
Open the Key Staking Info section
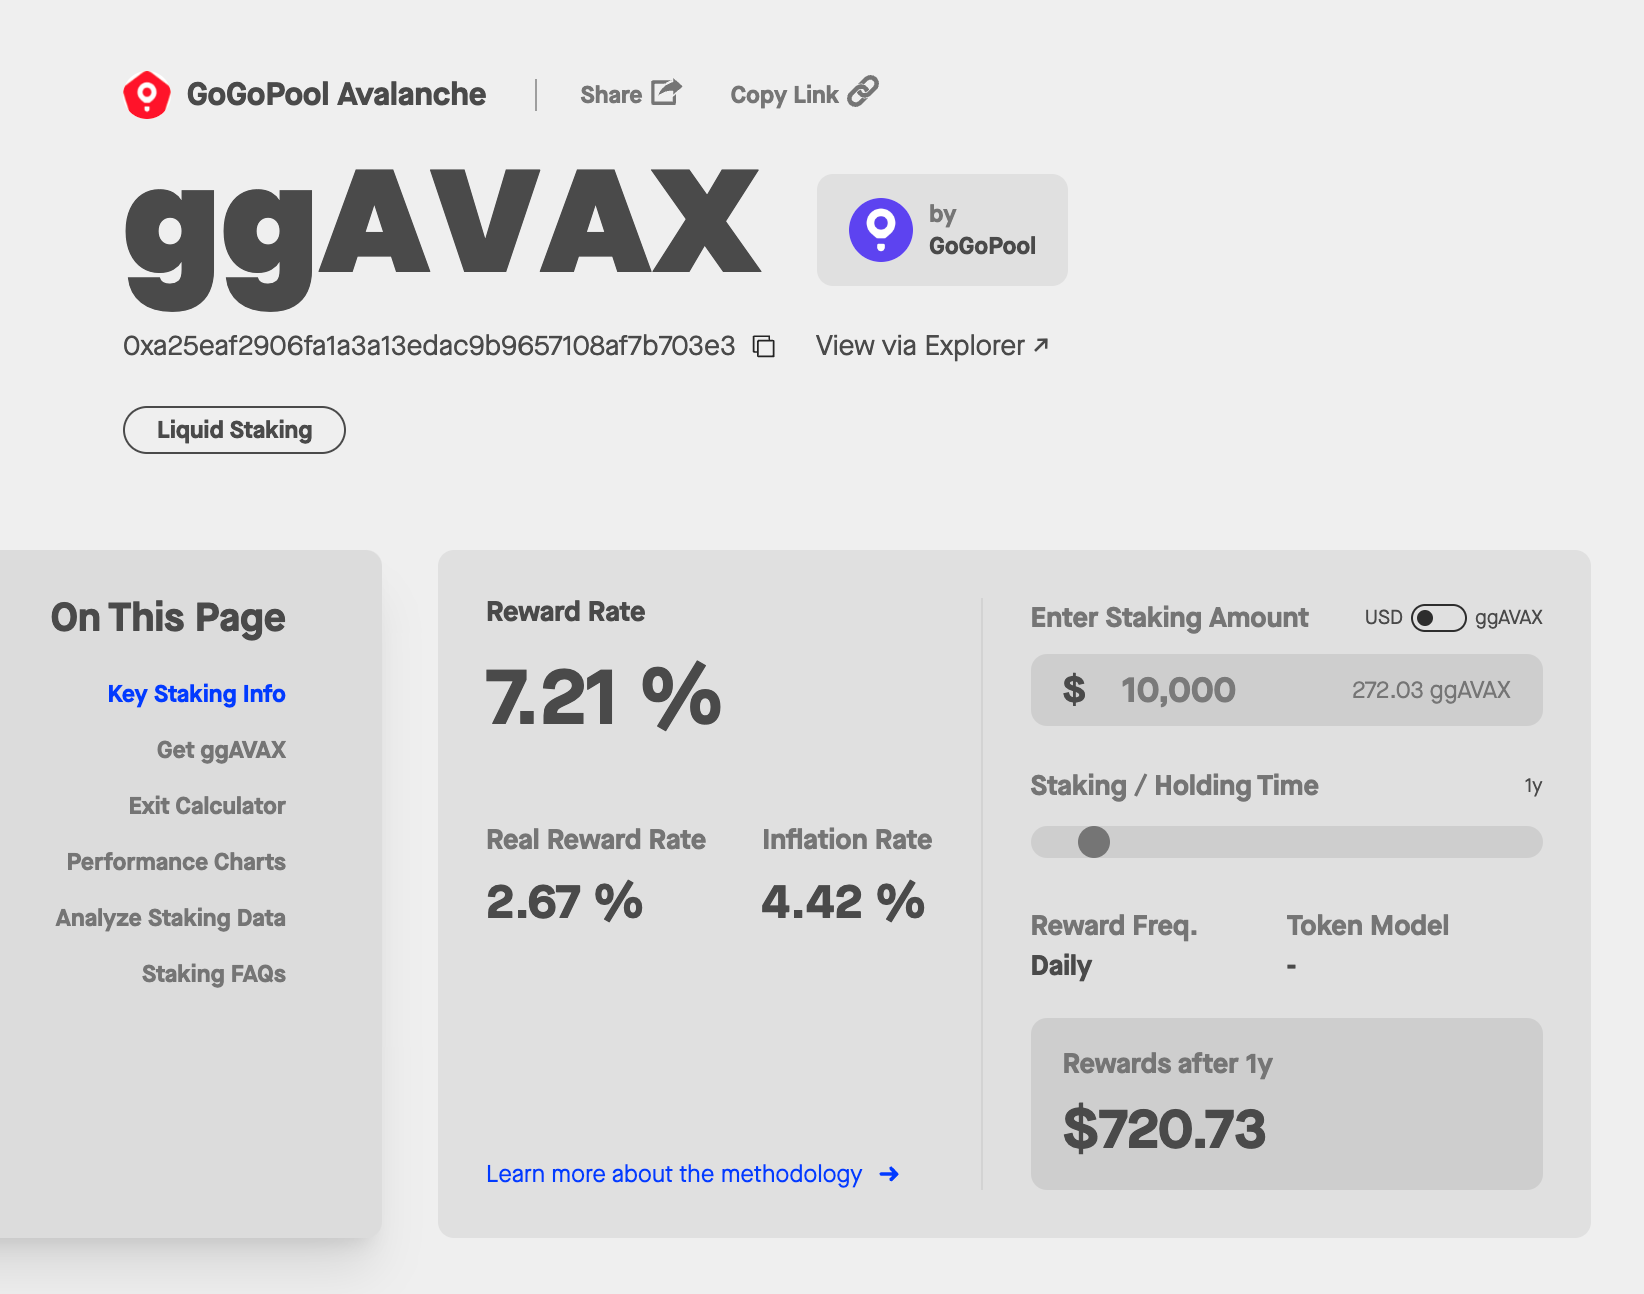click(196, 694)
